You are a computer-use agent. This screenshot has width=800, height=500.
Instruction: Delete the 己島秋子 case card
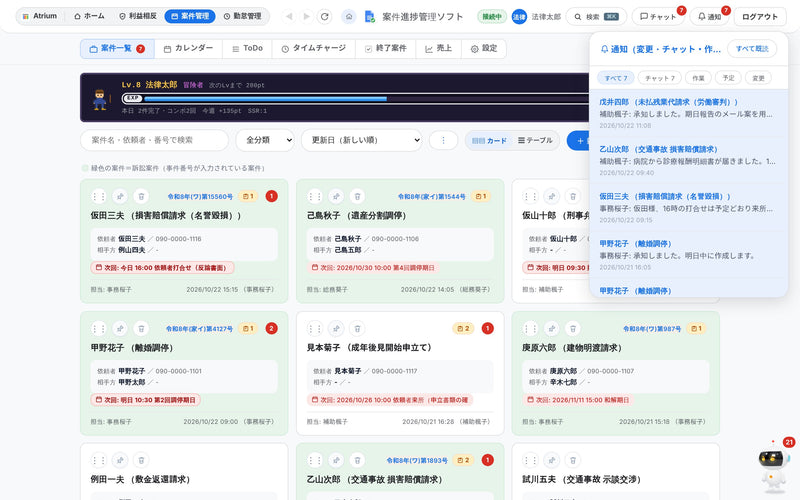pyautogui.click(x=357, y=196)
